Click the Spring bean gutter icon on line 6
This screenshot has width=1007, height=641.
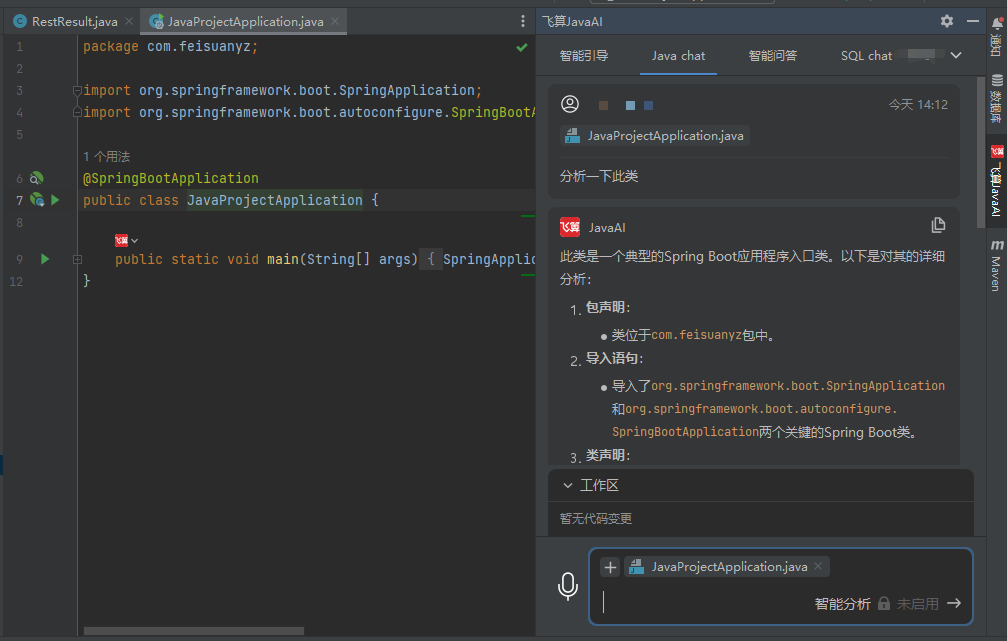point(37,178)
